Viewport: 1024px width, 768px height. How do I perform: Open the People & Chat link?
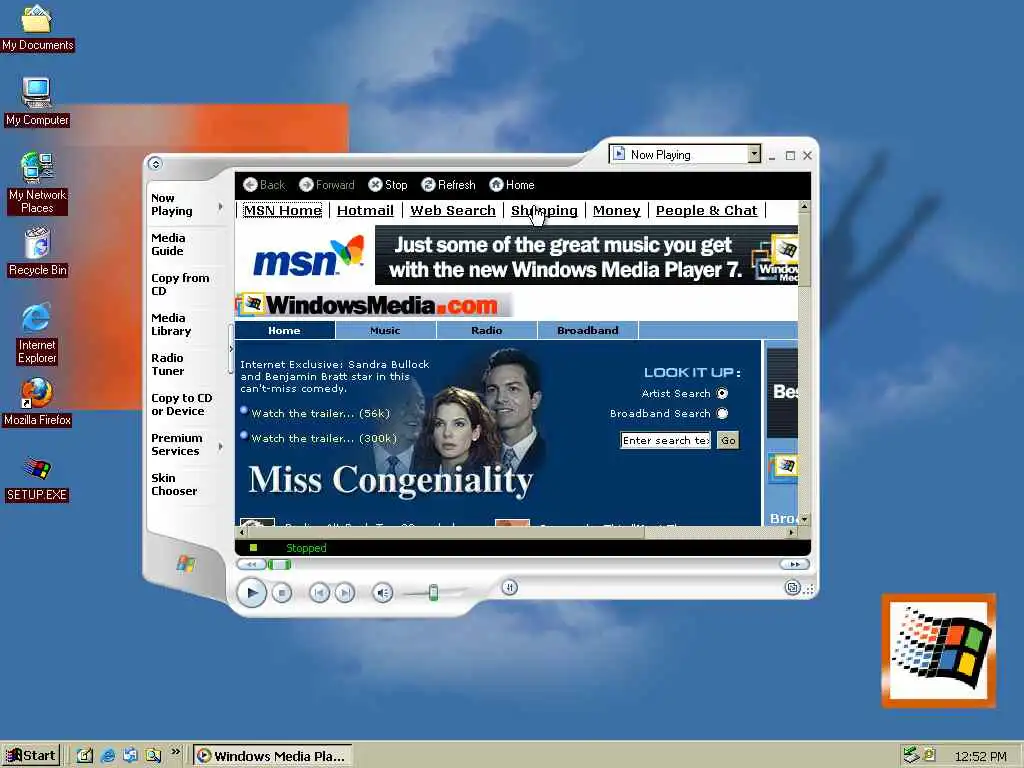pyautogui.click(x=707, y=210)
